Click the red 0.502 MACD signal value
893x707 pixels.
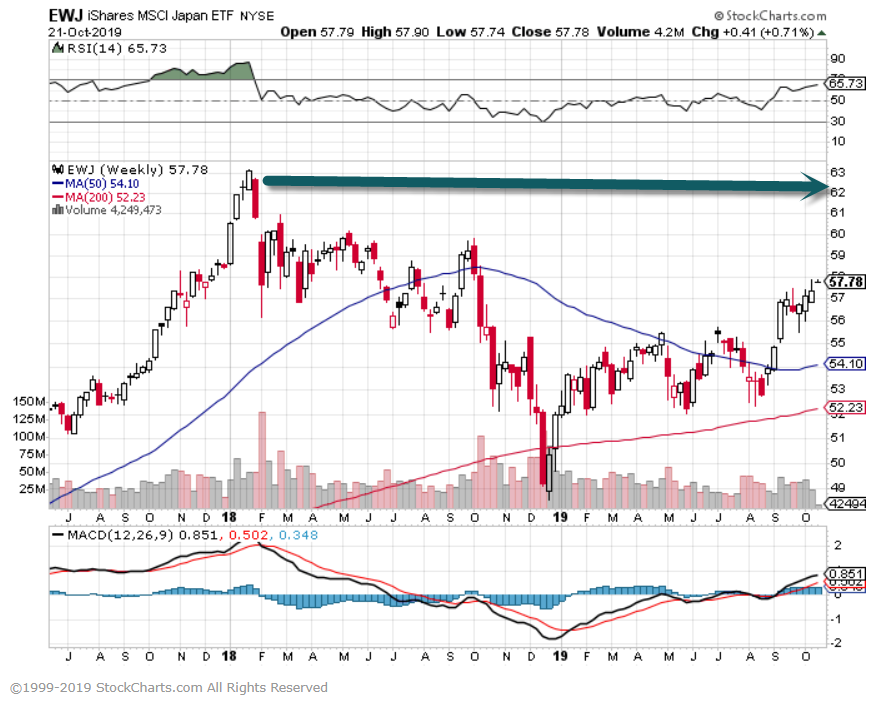248,536
